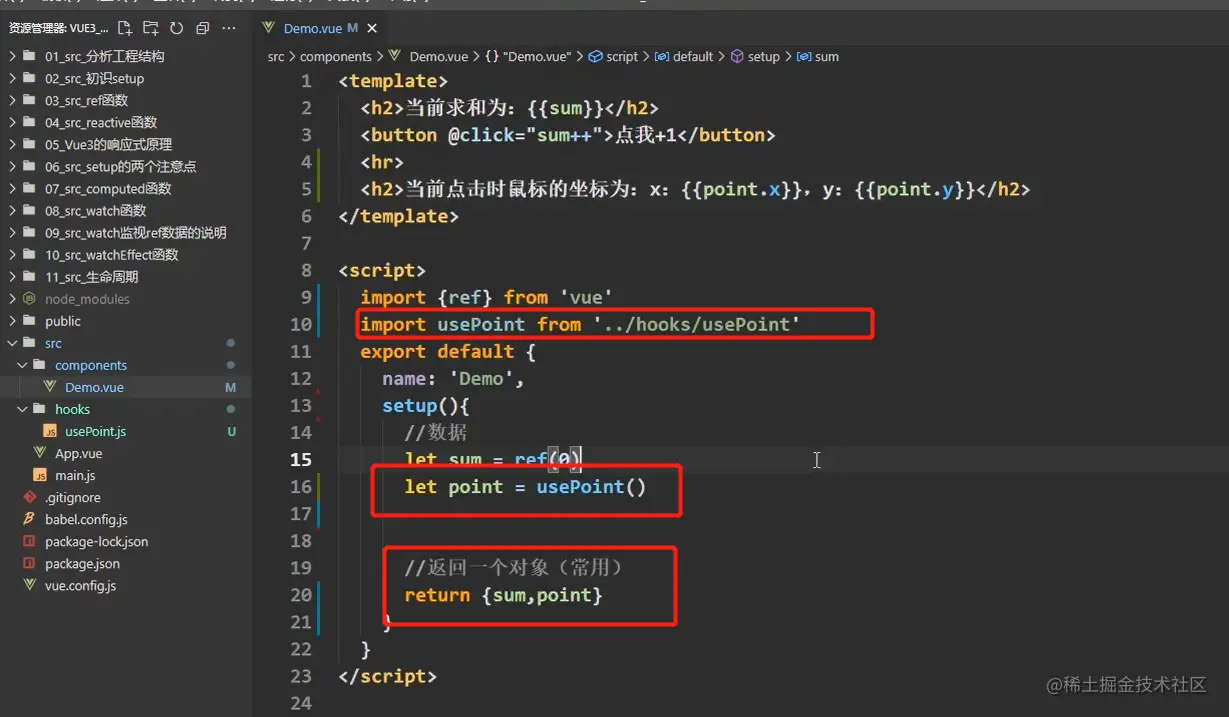
Task: Click the 'components' breadcrumb segment
Action: point(335,57)
